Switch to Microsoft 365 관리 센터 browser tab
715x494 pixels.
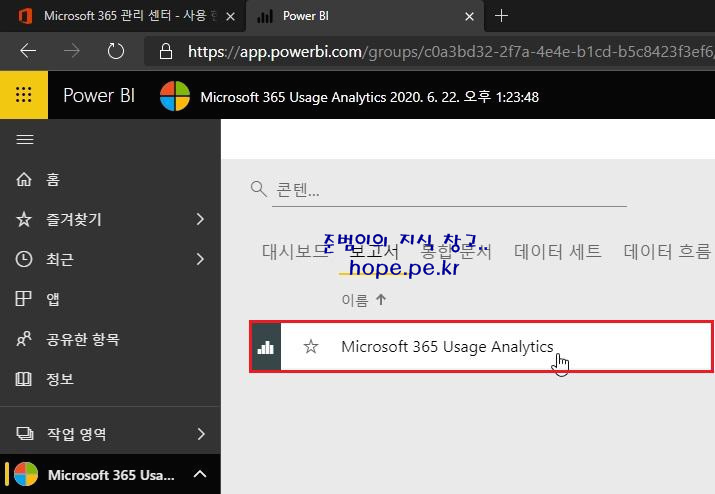click(123, 16)
